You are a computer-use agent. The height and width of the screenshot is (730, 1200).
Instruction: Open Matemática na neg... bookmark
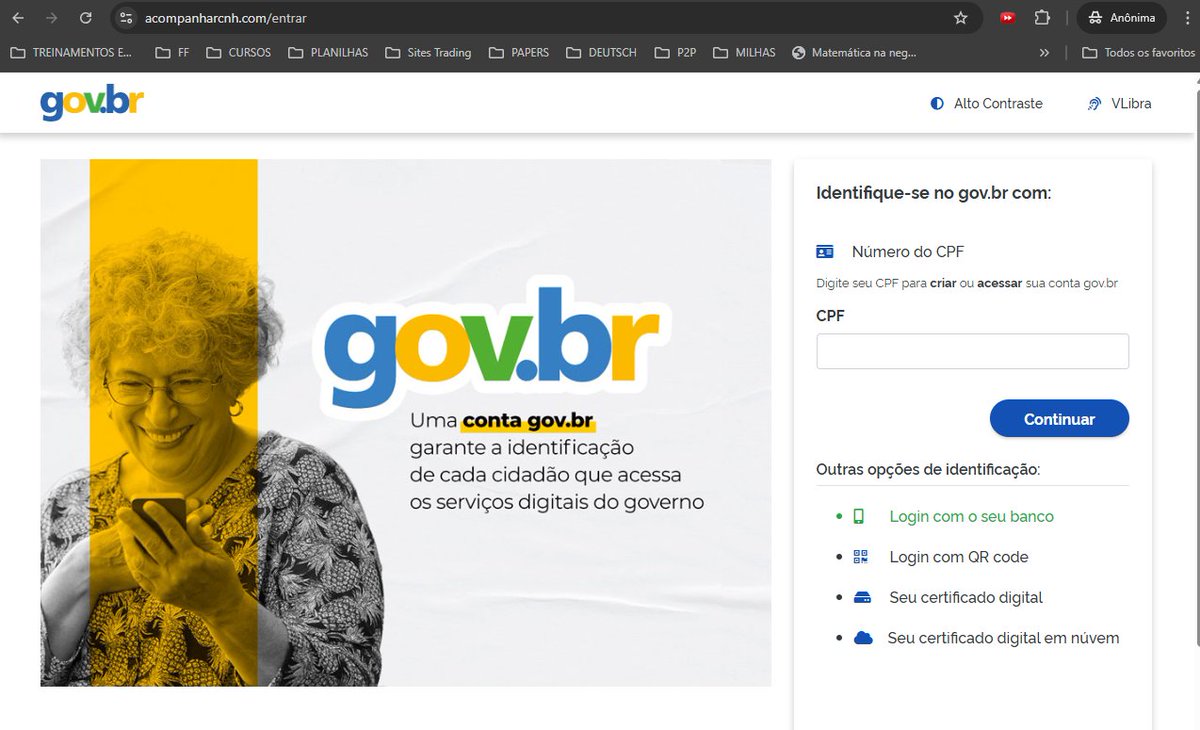853,52
